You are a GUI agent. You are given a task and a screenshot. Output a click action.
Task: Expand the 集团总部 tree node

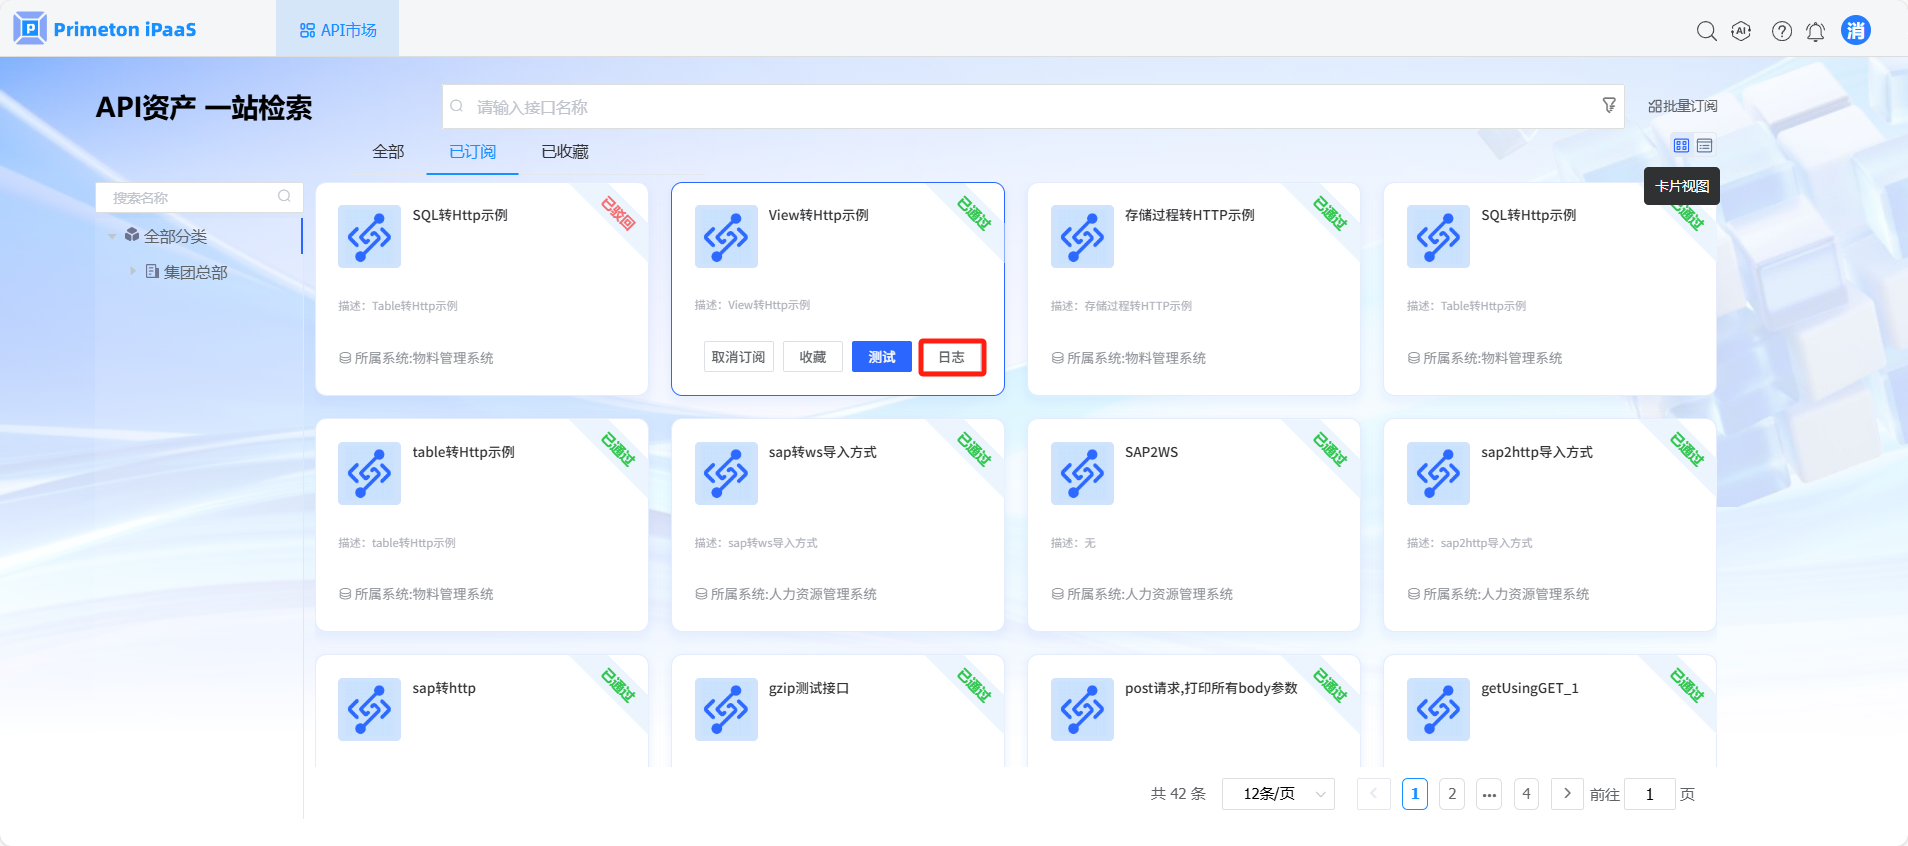pos(132,271)
